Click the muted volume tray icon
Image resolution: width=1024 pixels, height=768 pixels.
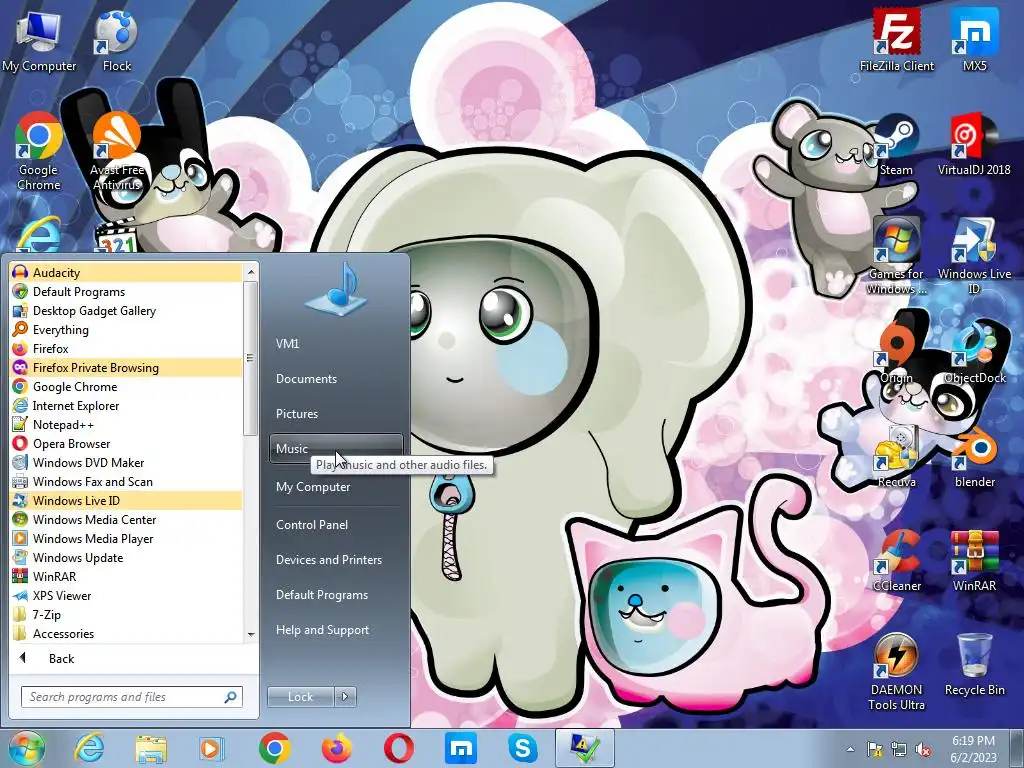click(x=923, y=750)
